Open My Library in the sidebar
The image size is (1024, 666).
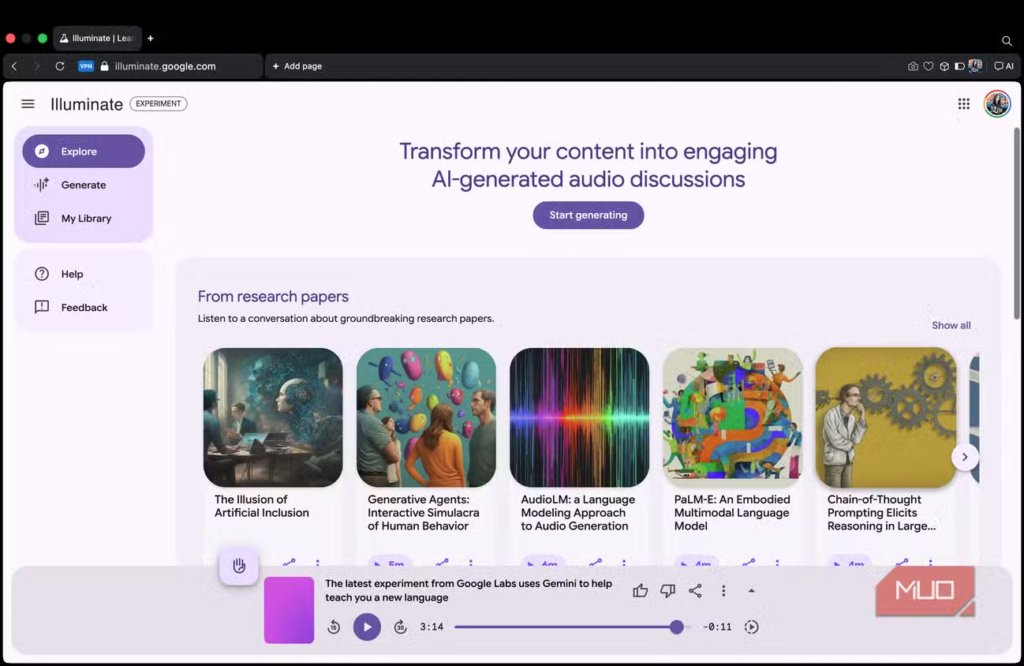(86, 218)
